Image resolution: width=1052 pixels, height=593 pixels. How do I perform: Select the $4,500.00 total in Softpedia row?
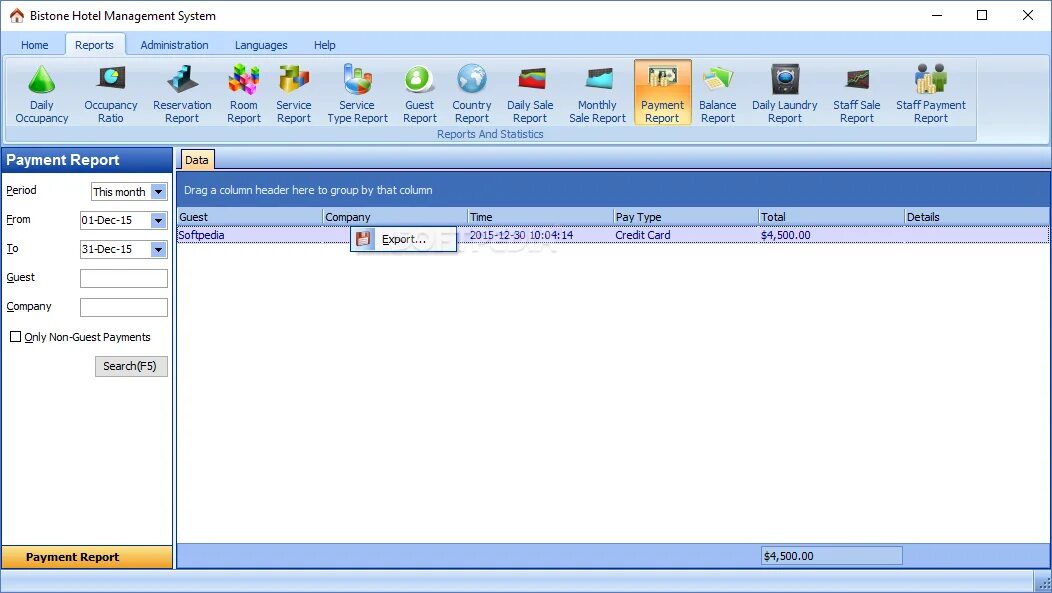[x=831, y=235]
